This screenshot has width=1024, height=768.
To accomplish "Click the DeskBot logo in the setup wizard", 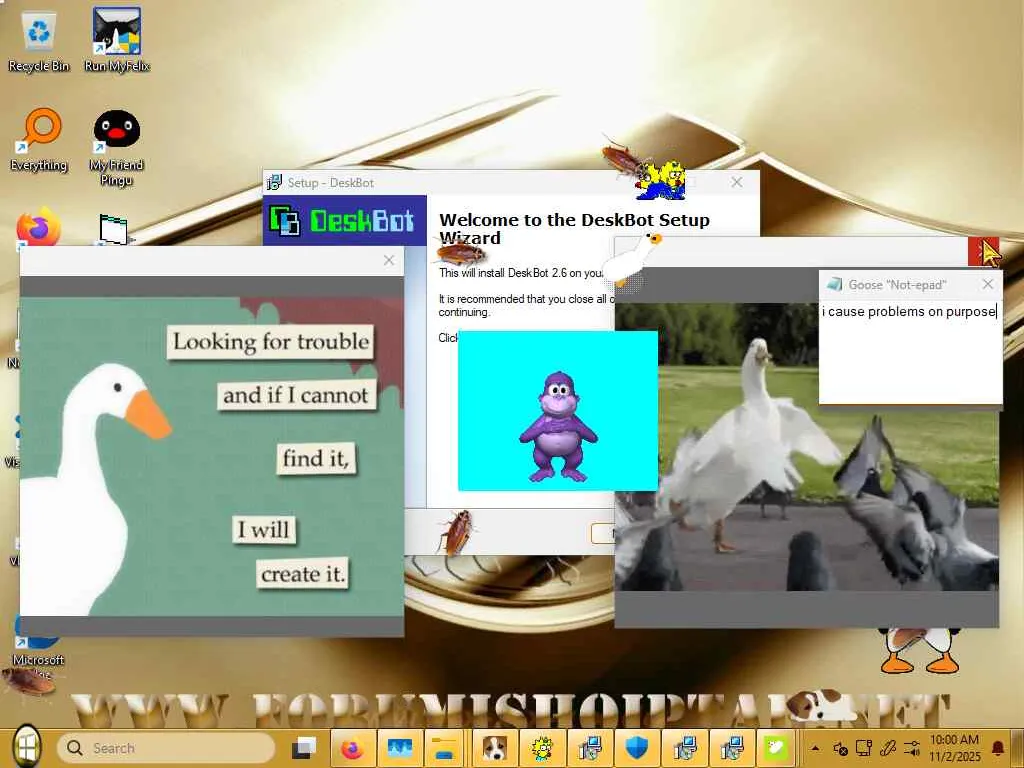I will click(x=344, y=221).
